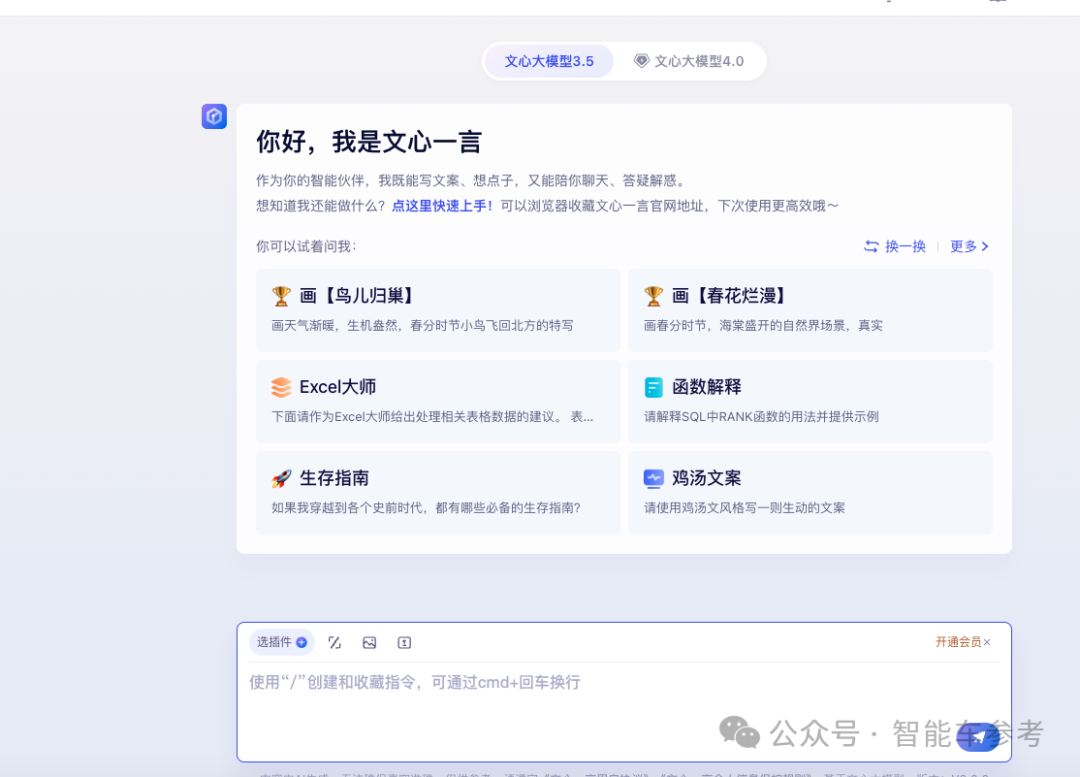
Task: Dismiss the 开通会员 prompt with the x
Action: pyautogui.click(x=987, y=642)
